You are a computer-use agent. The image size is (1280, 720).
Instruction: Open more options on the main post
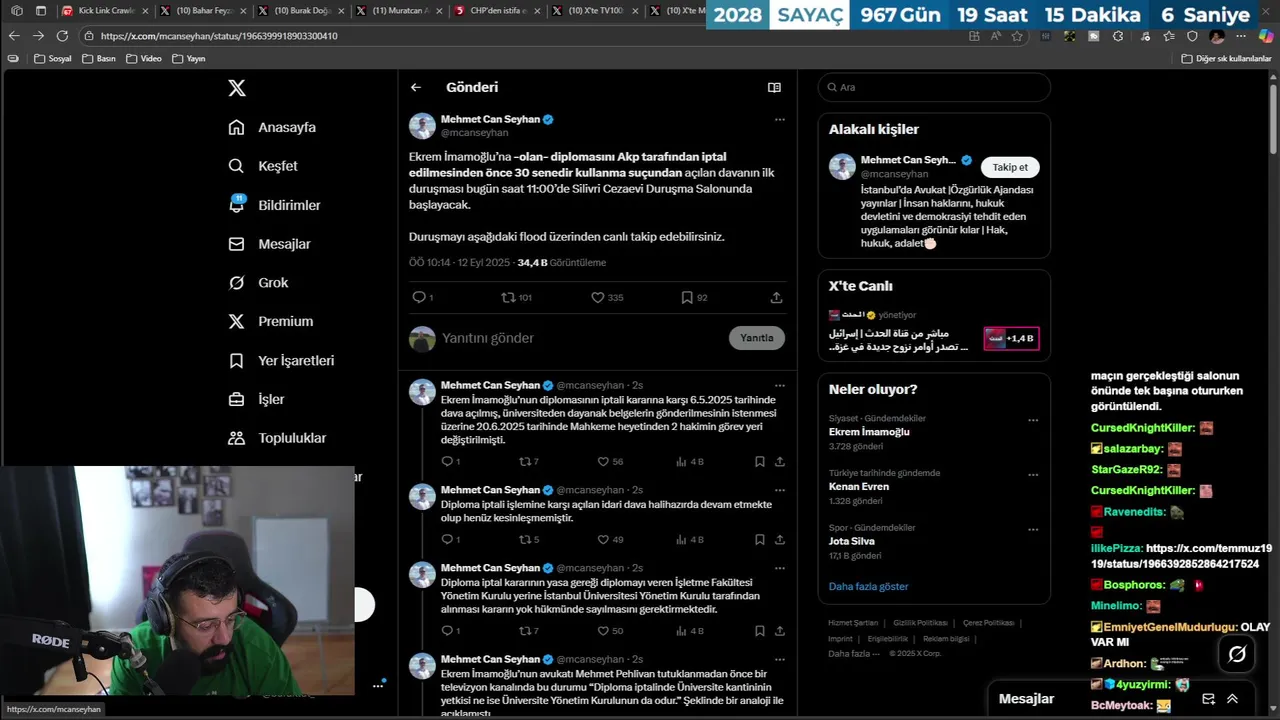tap(780, 119)
